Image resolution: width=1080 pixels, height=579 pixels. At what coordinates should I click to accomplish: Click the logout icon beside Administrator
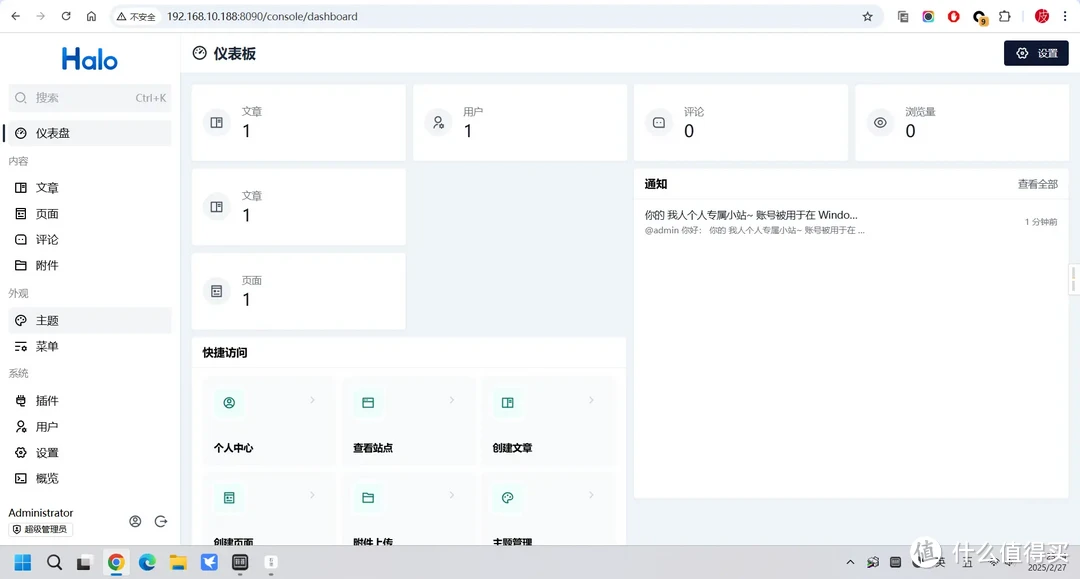(161, 520)
